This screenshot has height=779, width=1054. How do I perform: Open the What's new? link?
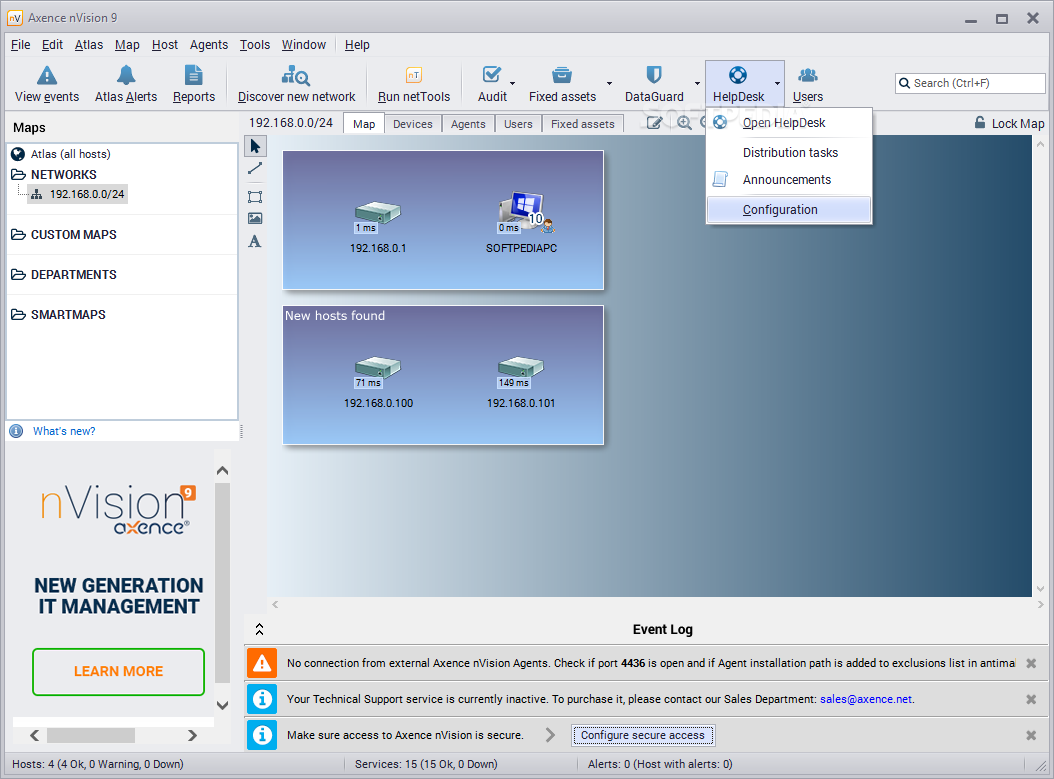pyautogui.click(x=64, y=432)
